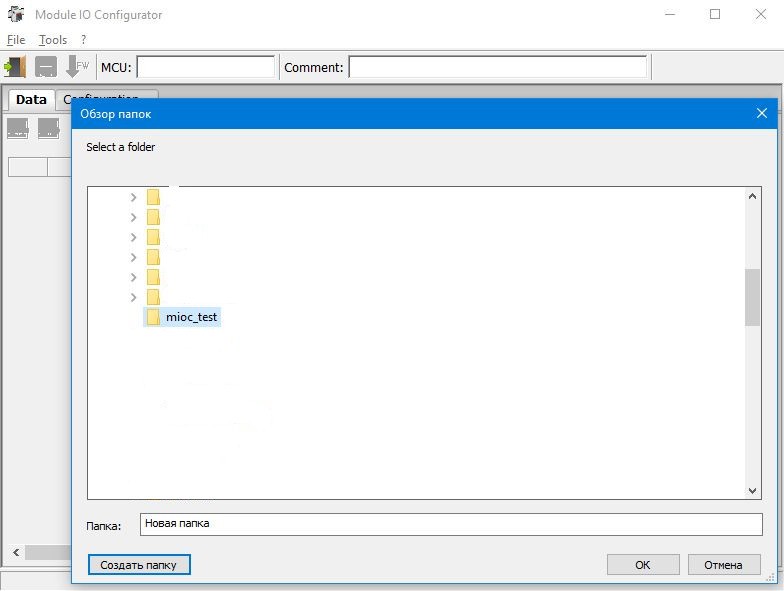Click the FW download arrow icon
Screen dimensions: 784x591
pos(77,66)
